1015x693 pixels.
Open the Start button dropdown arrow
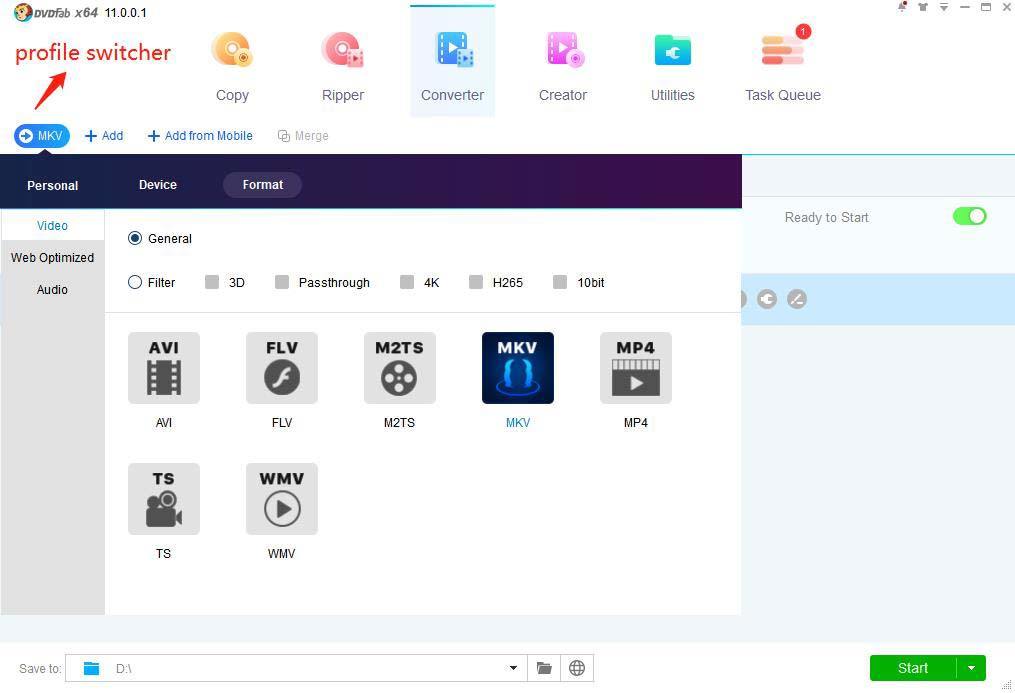[x=971, y=668]
